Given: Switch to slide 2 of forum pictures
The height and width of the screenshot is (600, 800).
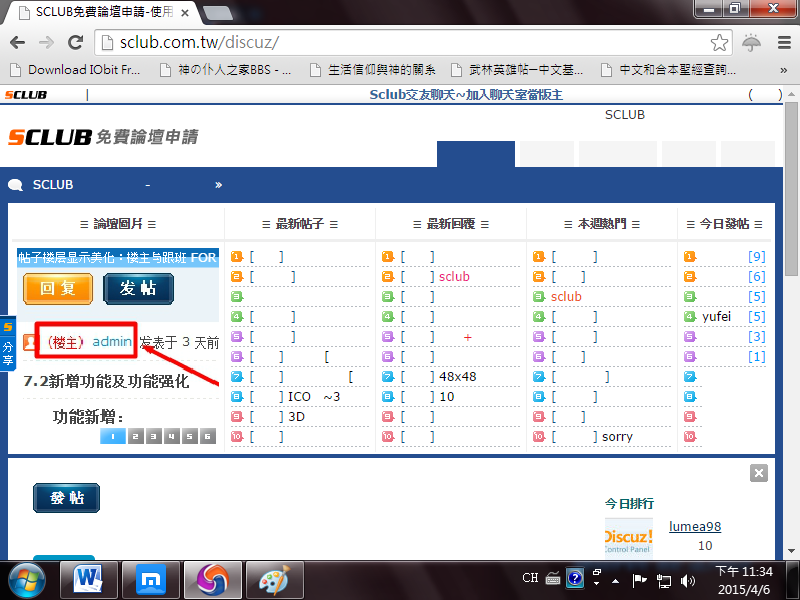Looking at the screenshot, I should (x=135, y=436).
